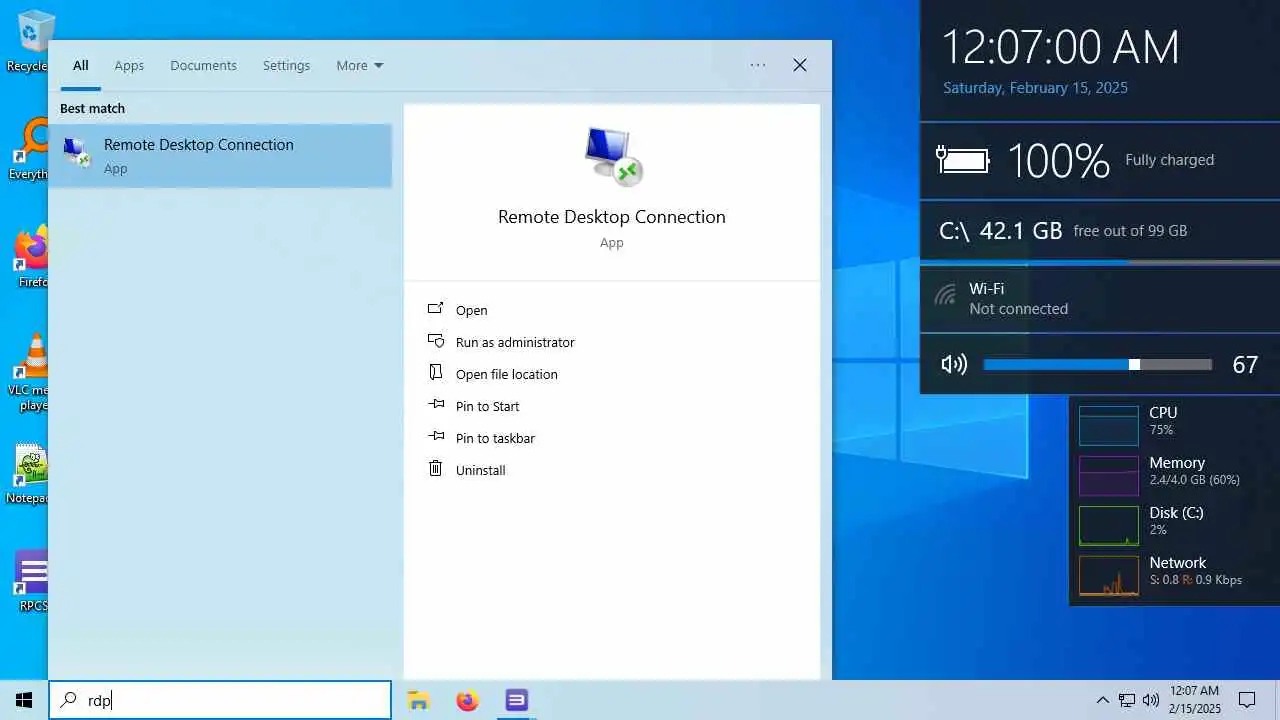Open the RPCS desktop shortcut

[31, 580]
